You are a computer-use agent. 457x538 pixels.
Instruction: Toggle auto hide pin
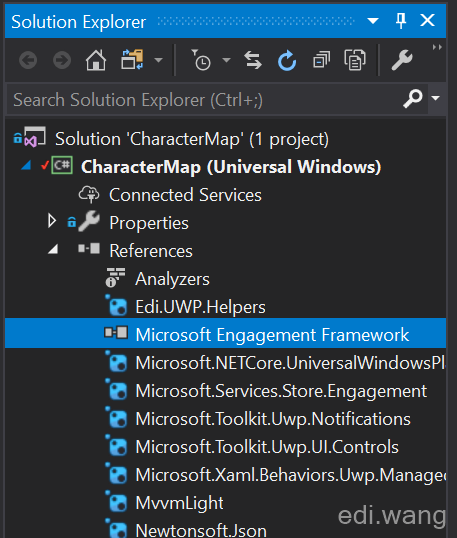coord(401,21)
